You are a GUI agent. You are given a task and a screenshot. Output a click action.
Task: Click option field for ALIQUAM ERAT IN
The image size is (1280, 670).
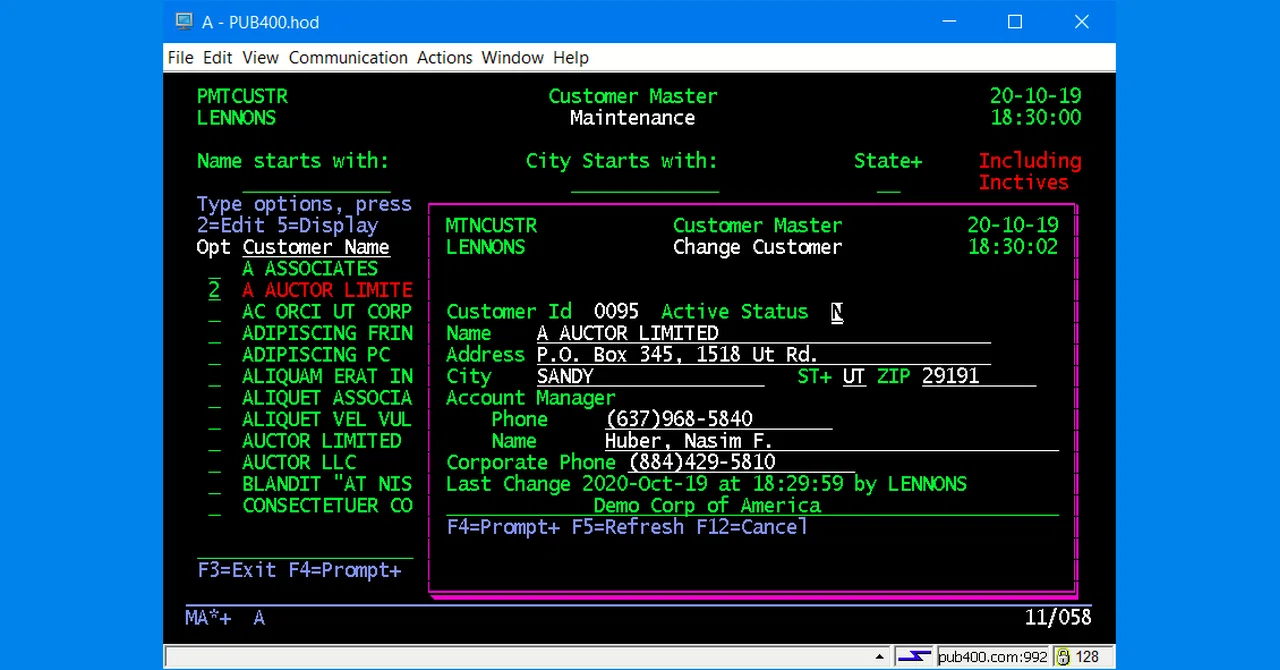[x=214, y=376]
